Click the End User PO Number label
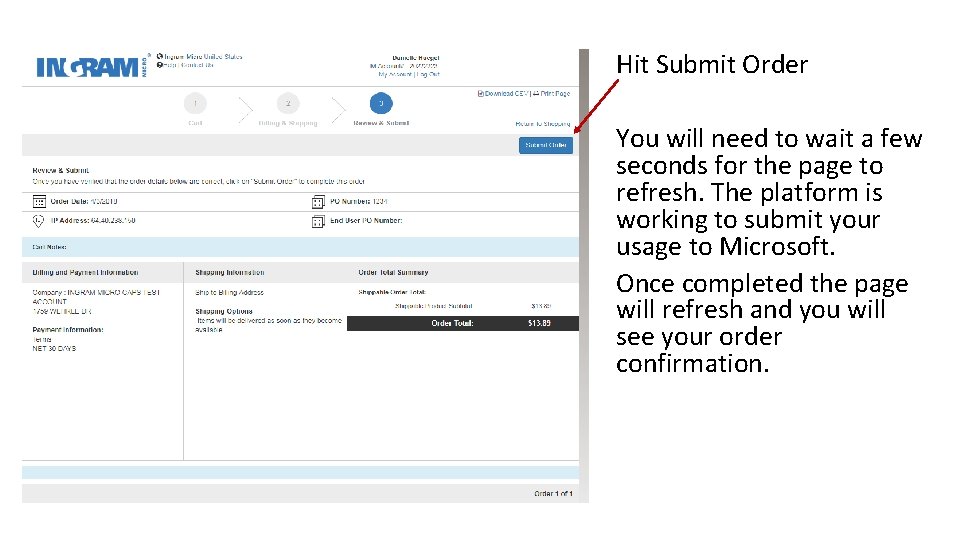Screen dimensions: 960x540 366,220
